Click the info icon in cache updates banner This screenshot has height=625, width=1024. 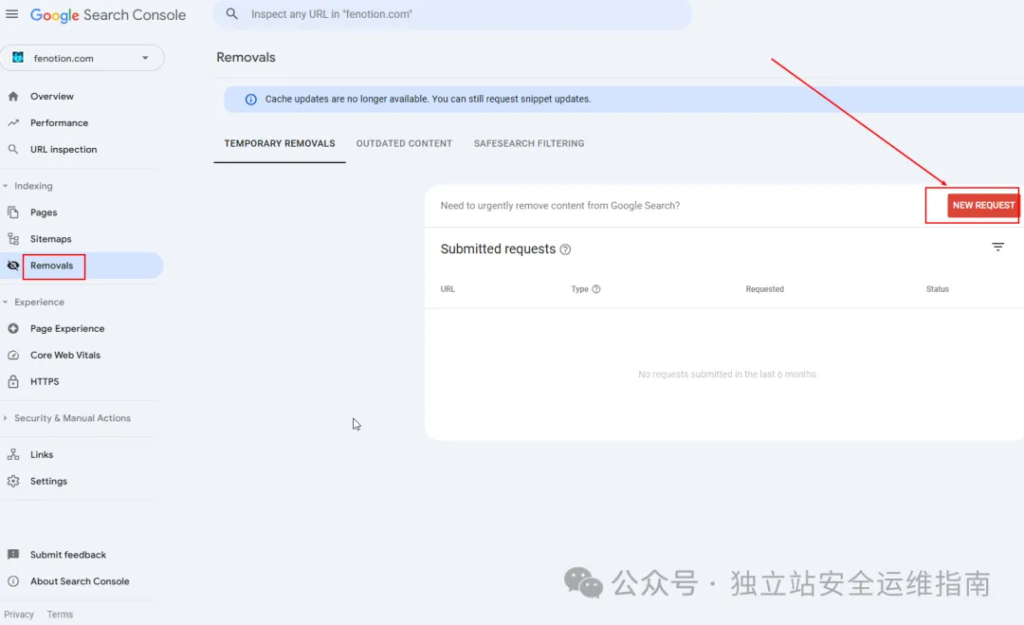point(251,99)
